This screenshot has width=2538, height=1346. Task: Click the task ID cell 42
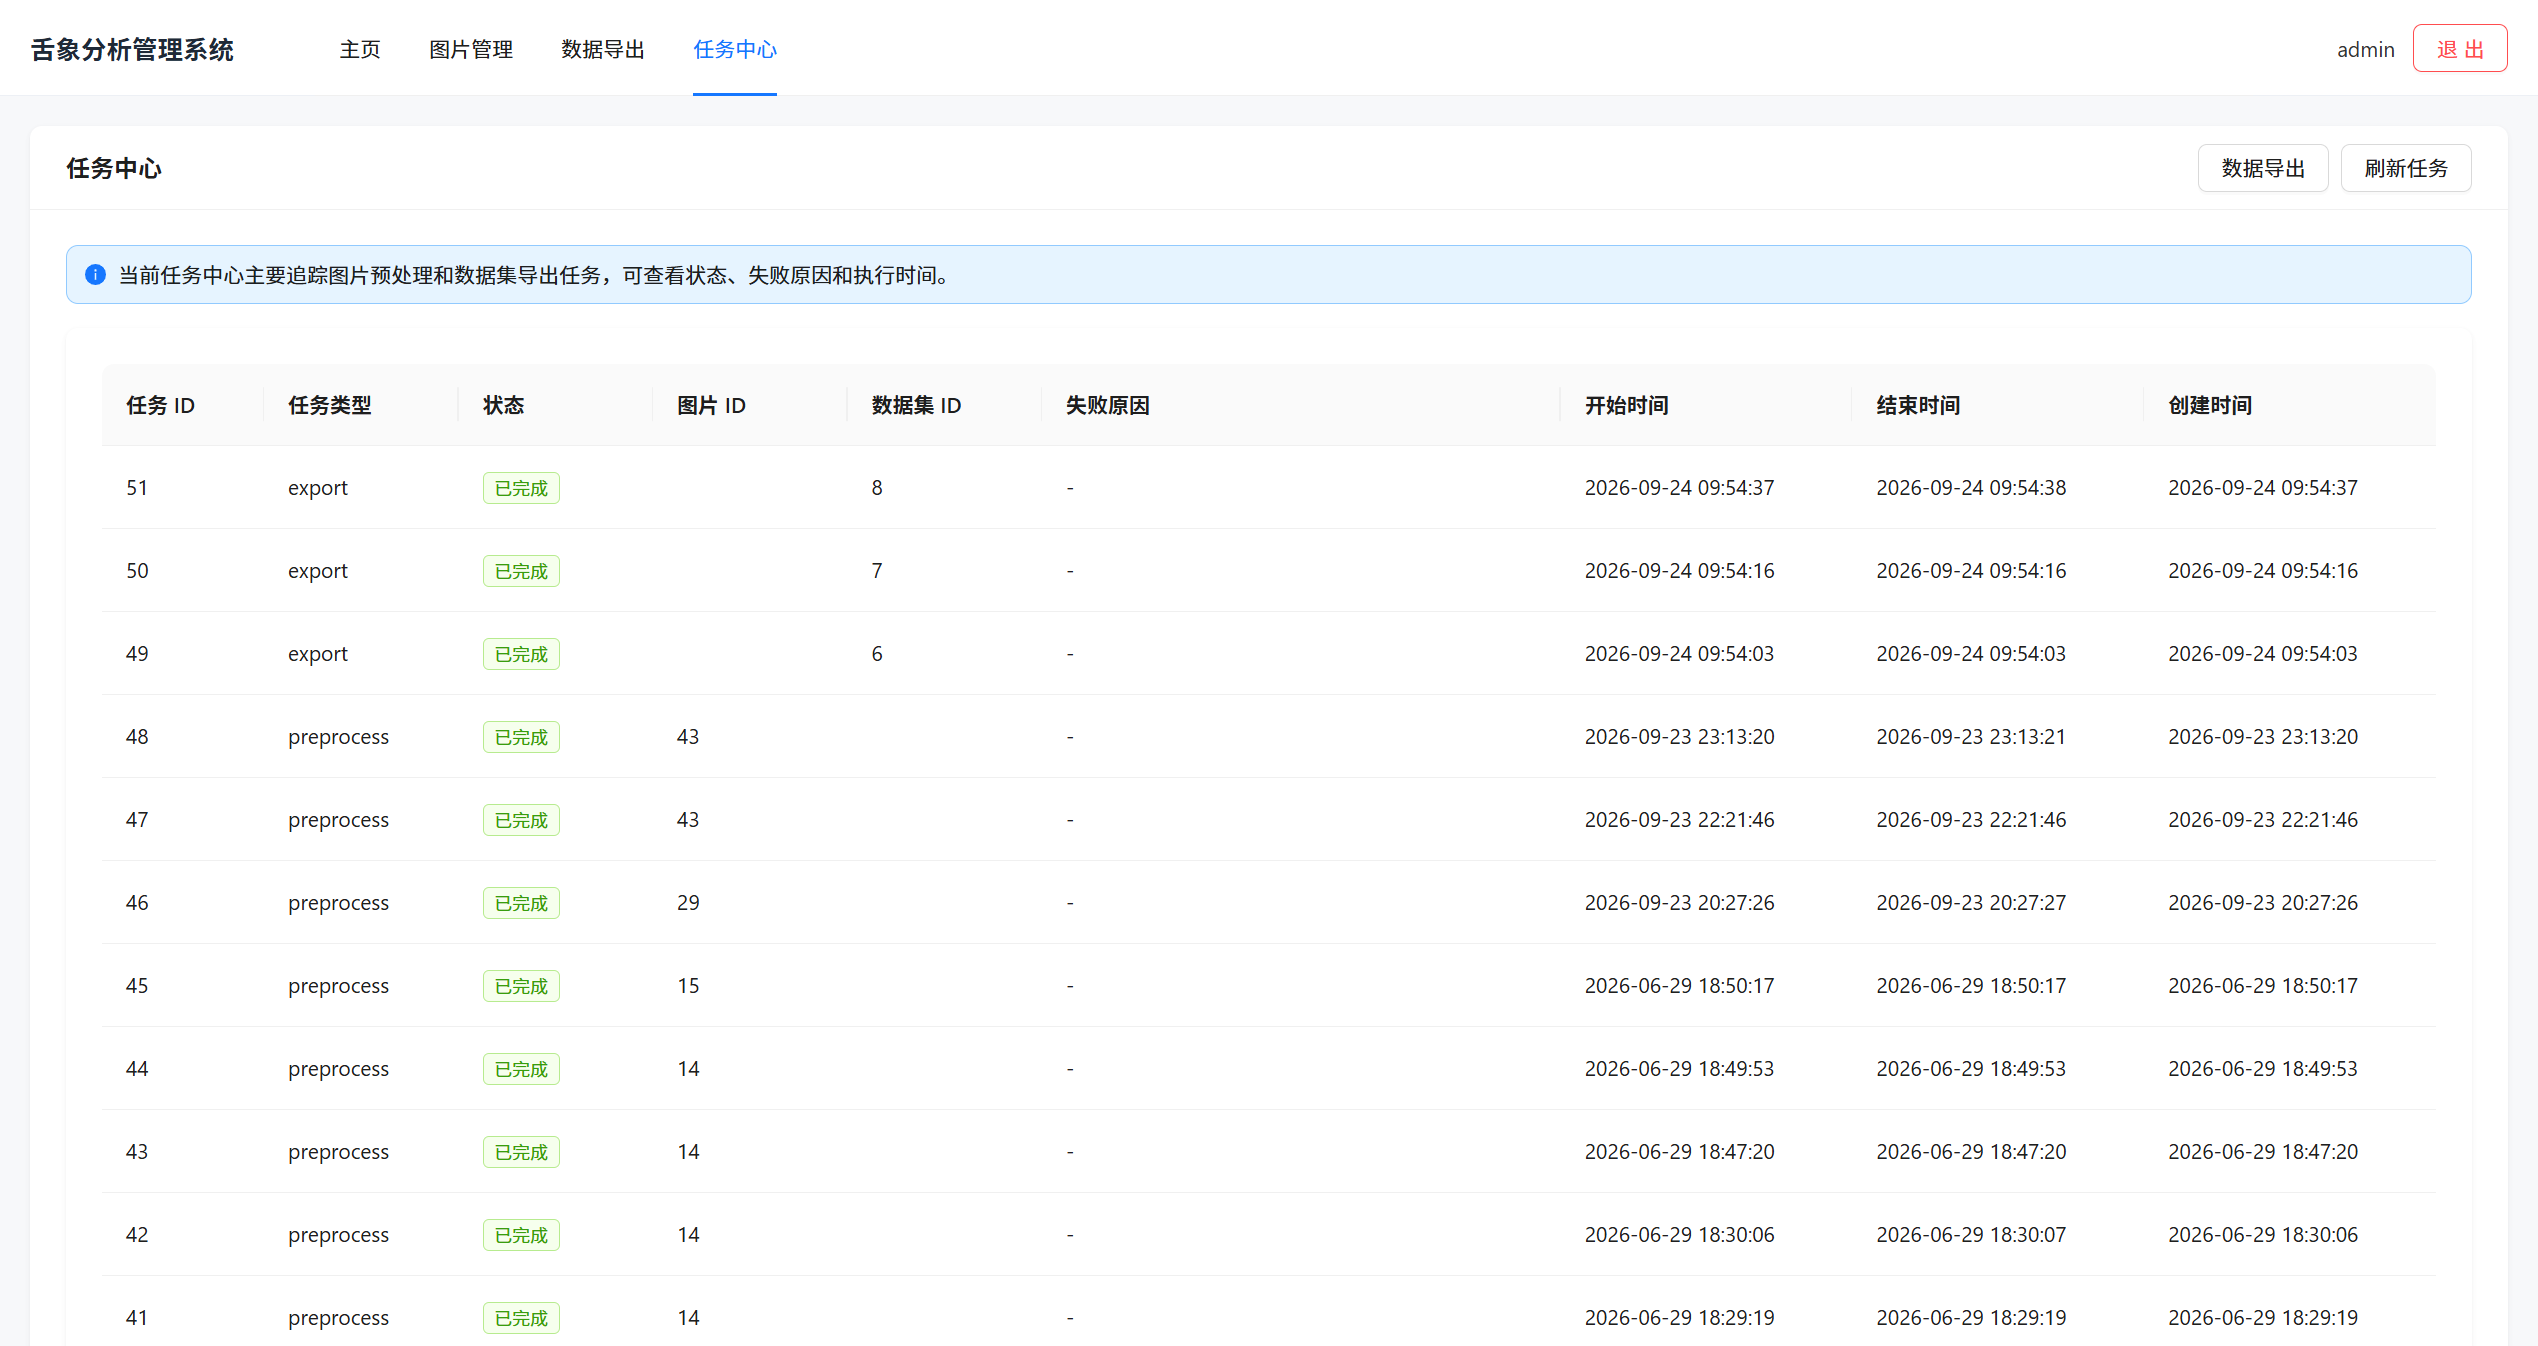pyautogui.click(x=137, y=1235)
